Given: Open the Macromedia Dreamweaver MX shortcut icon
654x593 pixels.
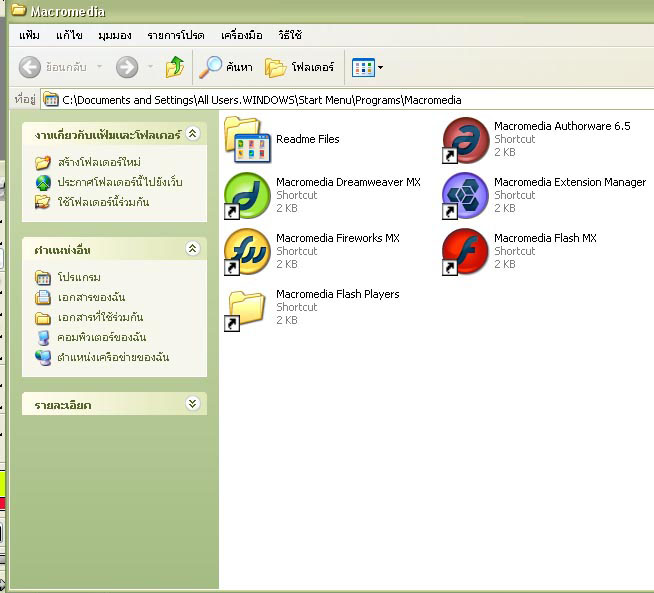Looking at the screenshot, I should pyautogui.click(x=247, y=196).
